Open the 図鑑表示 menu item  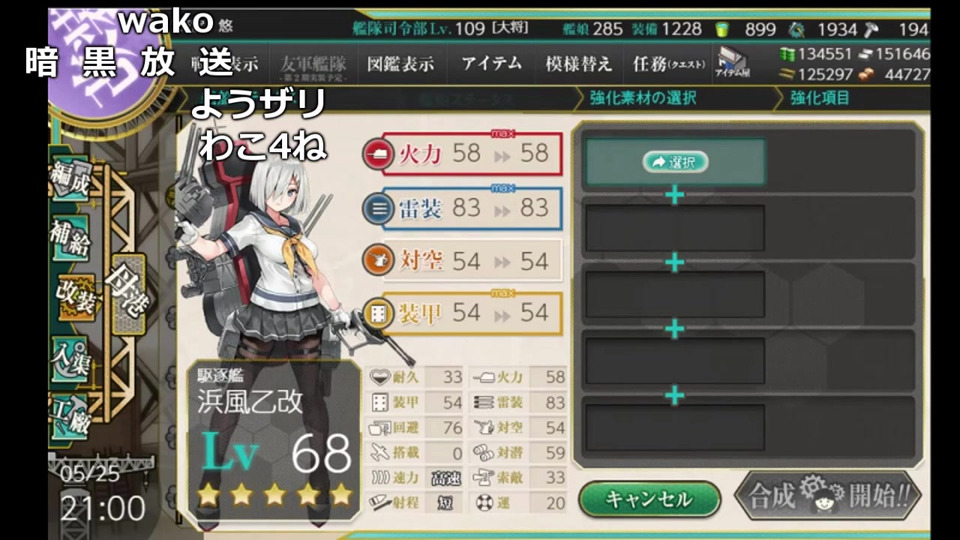click(x=400, y=64)
